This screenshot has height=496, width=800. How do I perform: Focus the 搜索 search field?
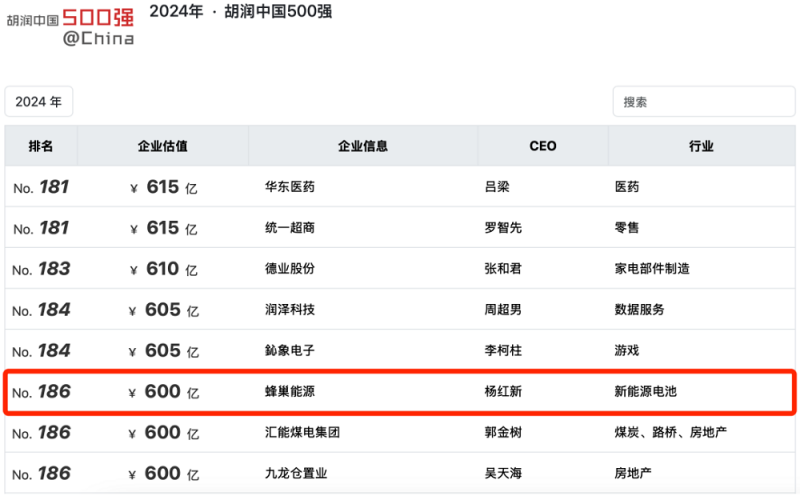coord(704,102)
